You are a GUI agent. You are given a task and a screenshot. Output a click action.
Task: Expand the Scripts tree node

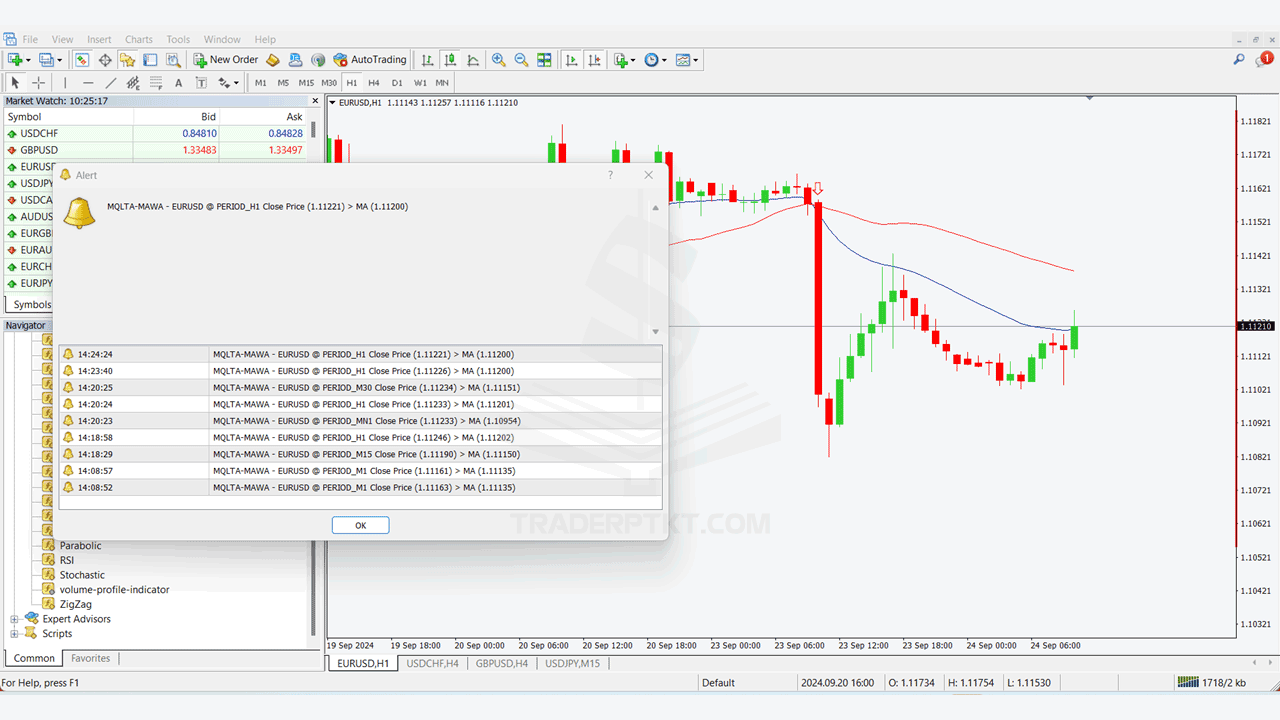pyautogui.click(x=15, y=633)
